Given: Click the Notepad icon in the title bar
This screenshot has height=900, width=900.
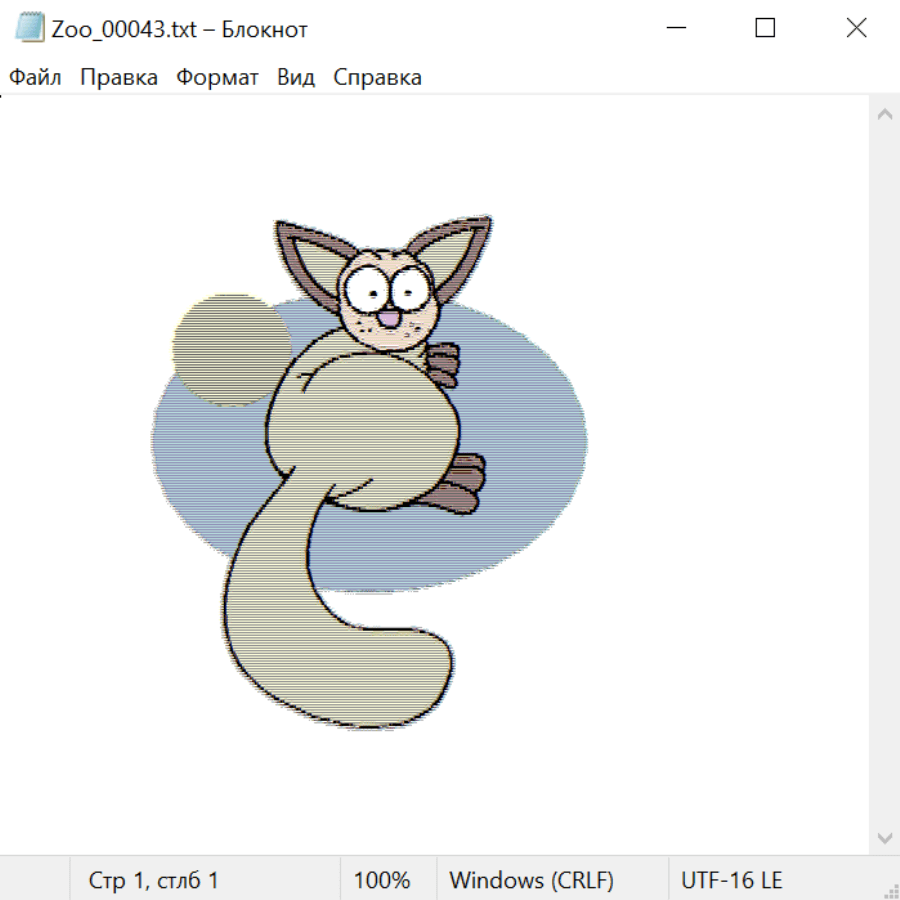Looking at the screenshot, I should [30, 28].
